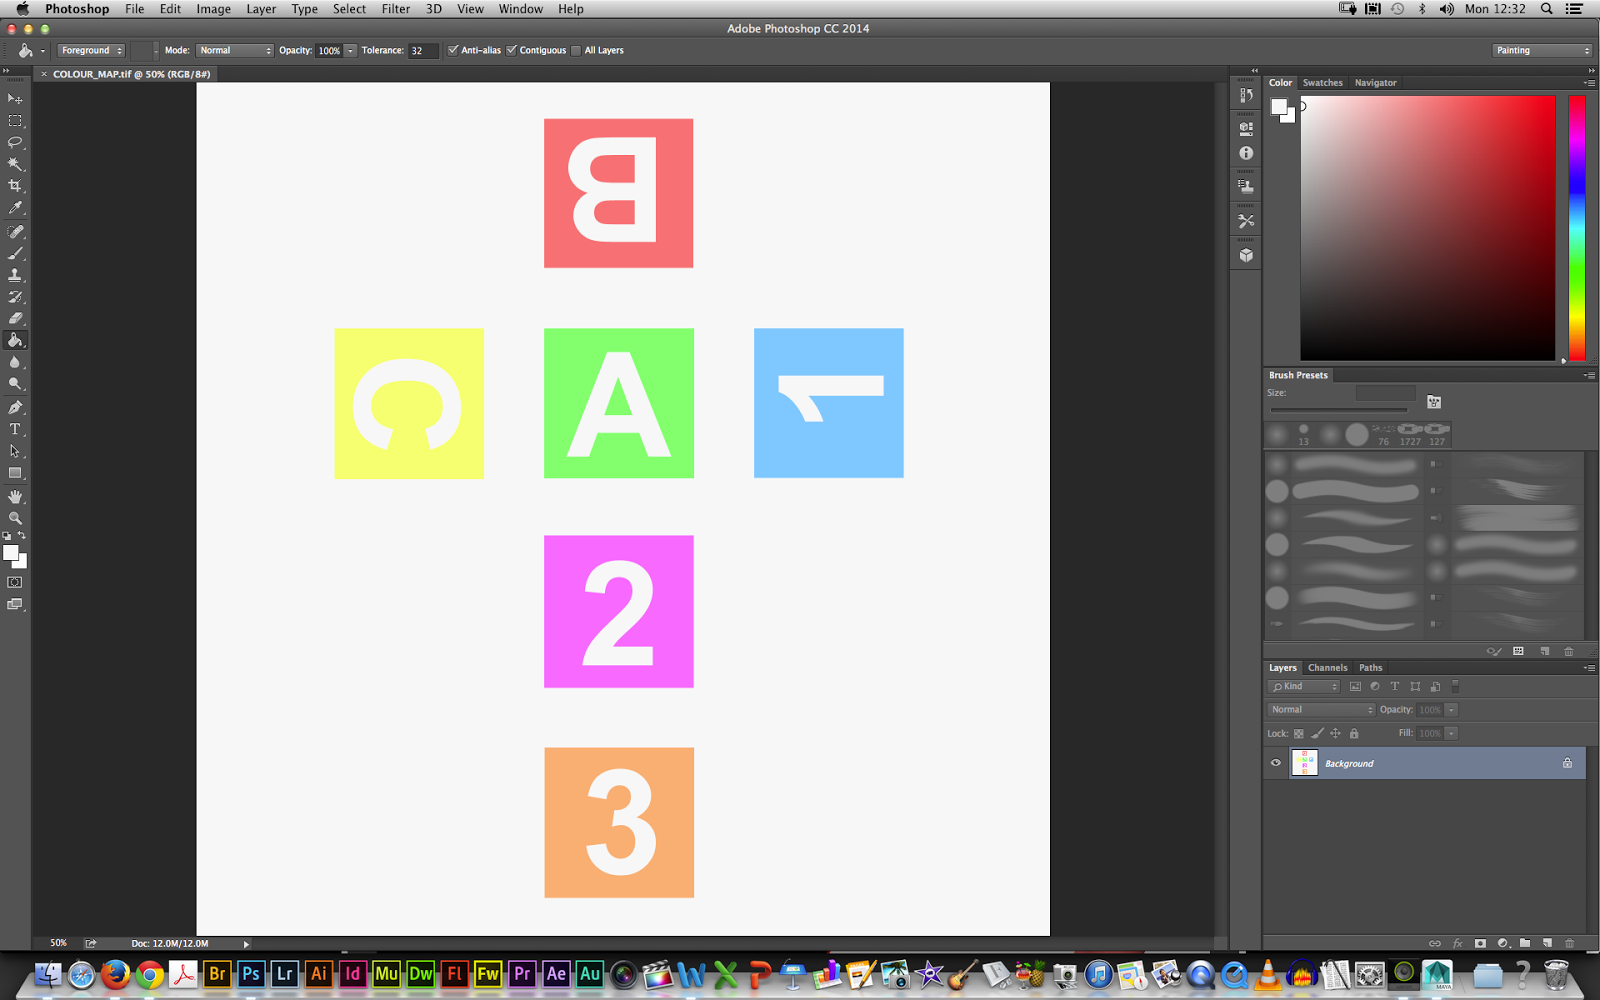The width and height of the screenshot is (1600, 1000).
Task: Switch to the Navigator tab
Action: coord(1375,83)
